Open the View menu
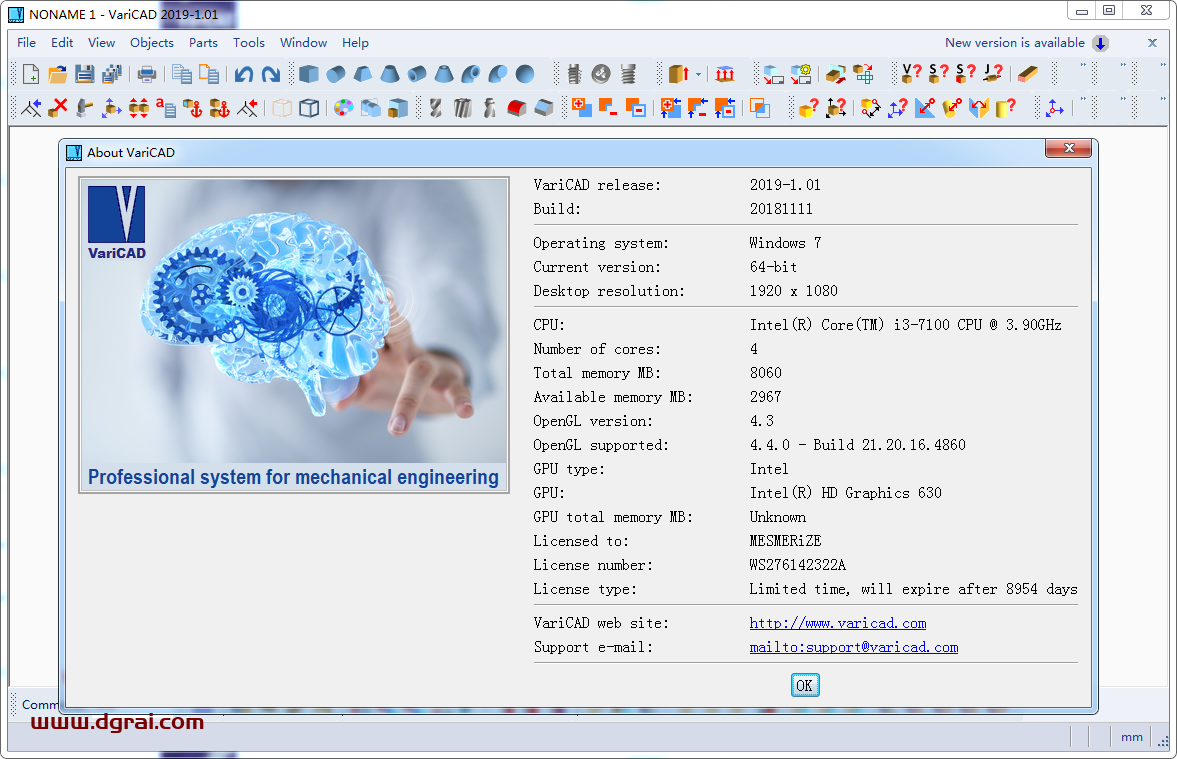The image size is (1177, 759). [x=101, y=43]
